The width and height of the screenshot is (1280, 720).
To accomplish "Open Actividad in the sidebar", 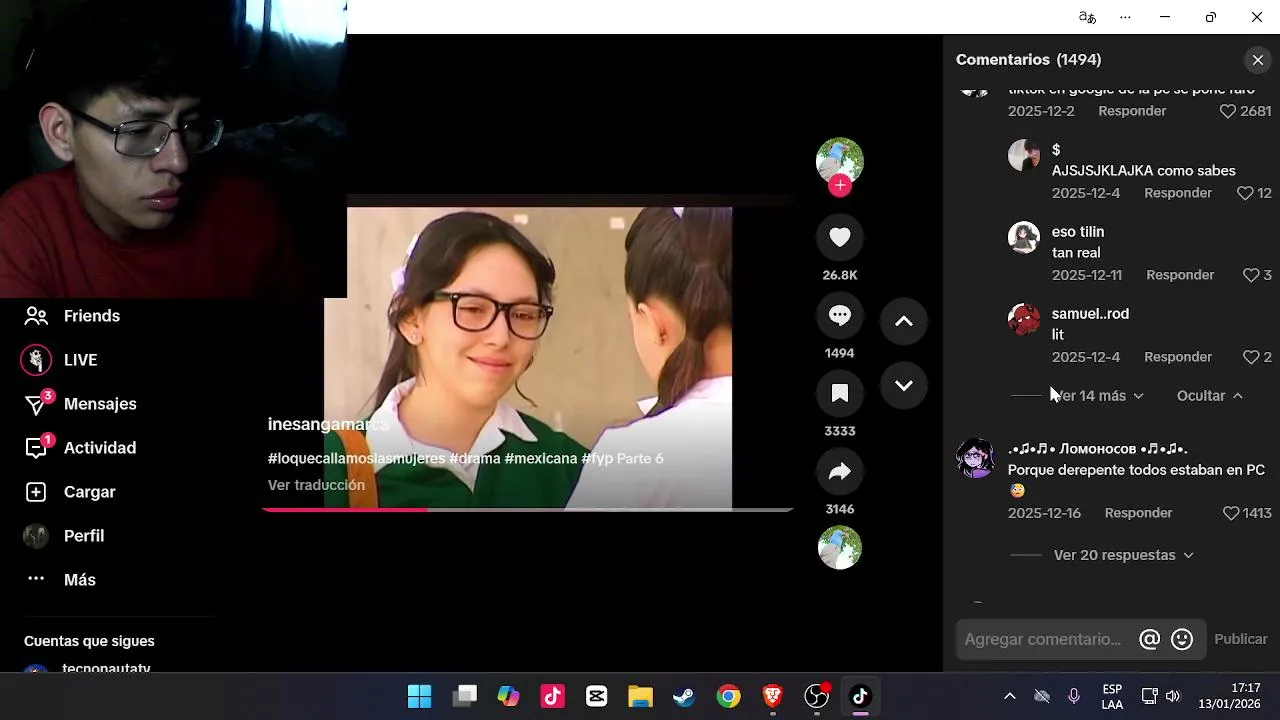I will [x=80, y=448].
